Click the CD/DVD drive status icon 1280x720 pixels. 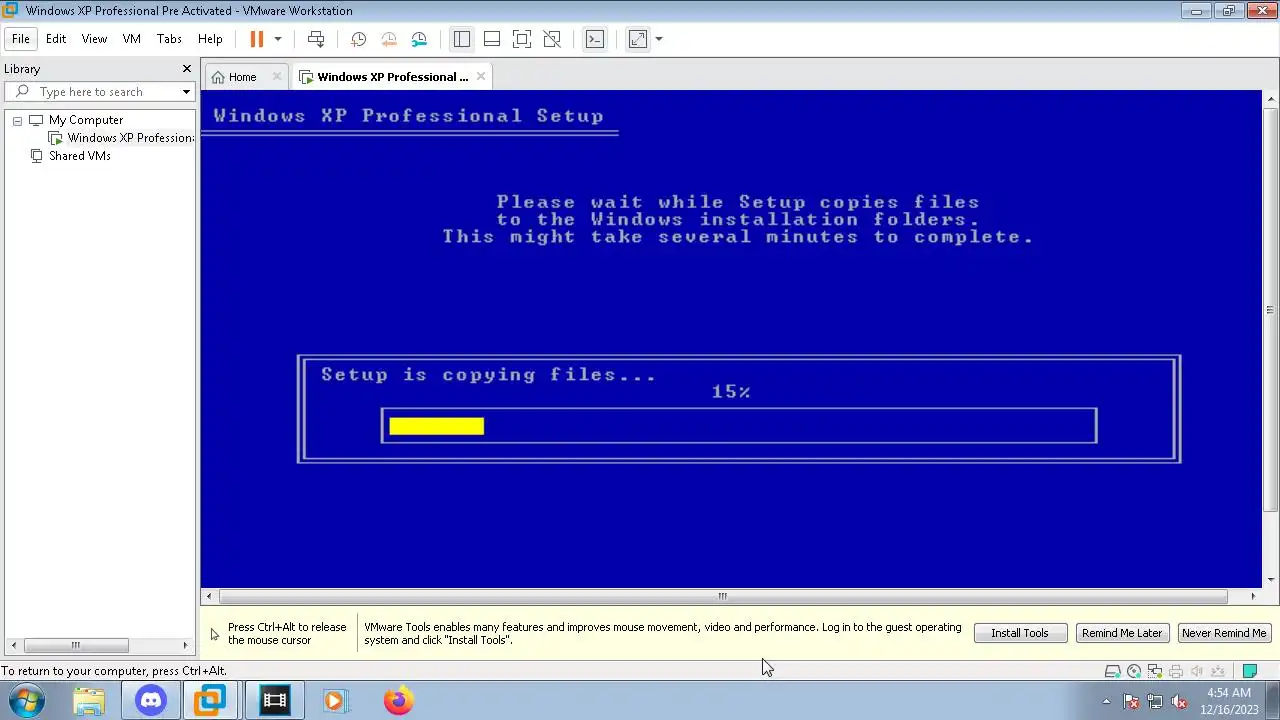pyautogui.click(x=1134, y=671)
